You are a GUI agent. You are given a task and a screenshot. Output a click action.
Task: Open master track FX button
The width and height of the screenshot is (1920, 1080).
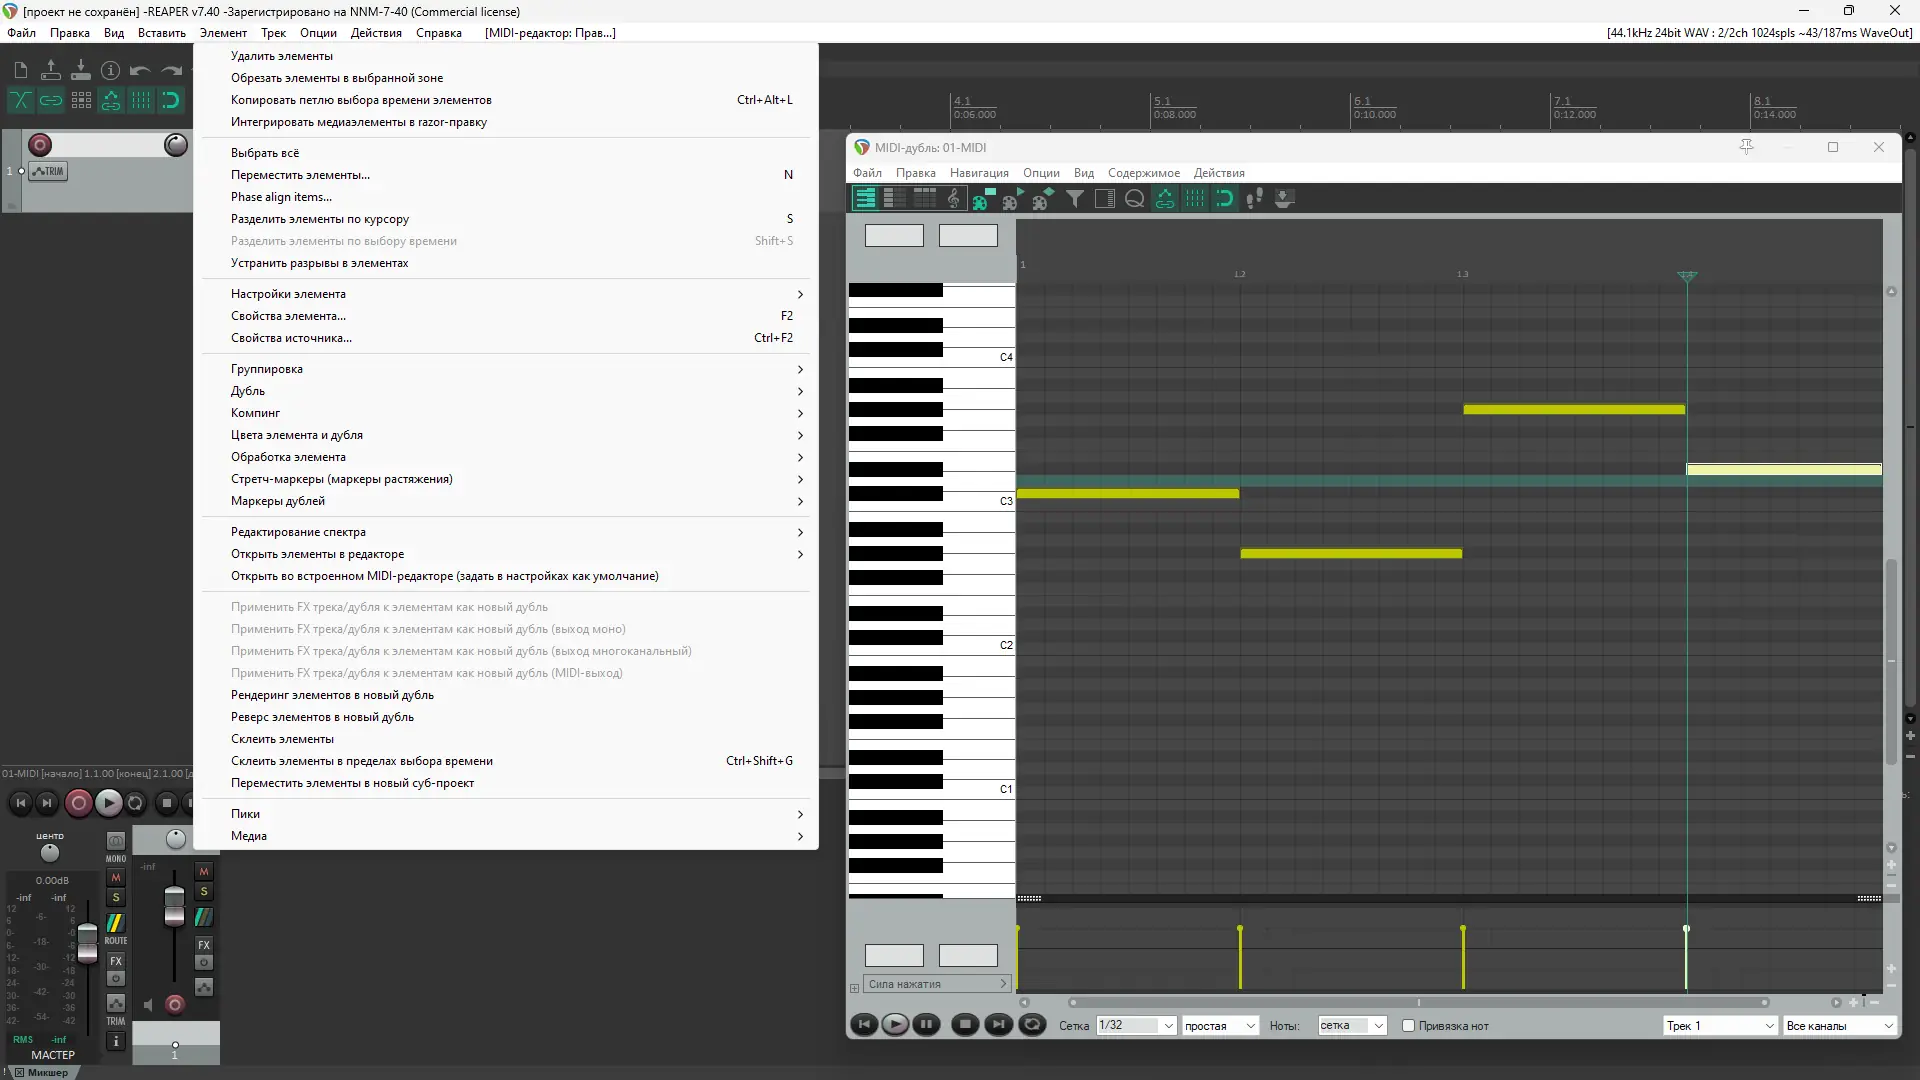point(116,961)
